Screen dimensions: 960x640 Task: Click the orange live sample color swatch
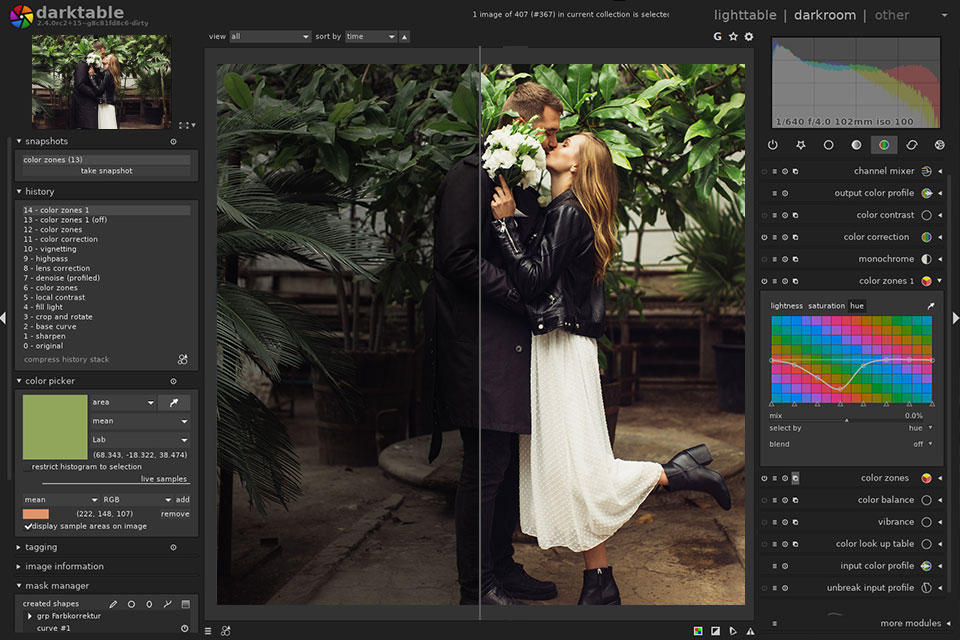pyautogui.click(x=36, y=513)
